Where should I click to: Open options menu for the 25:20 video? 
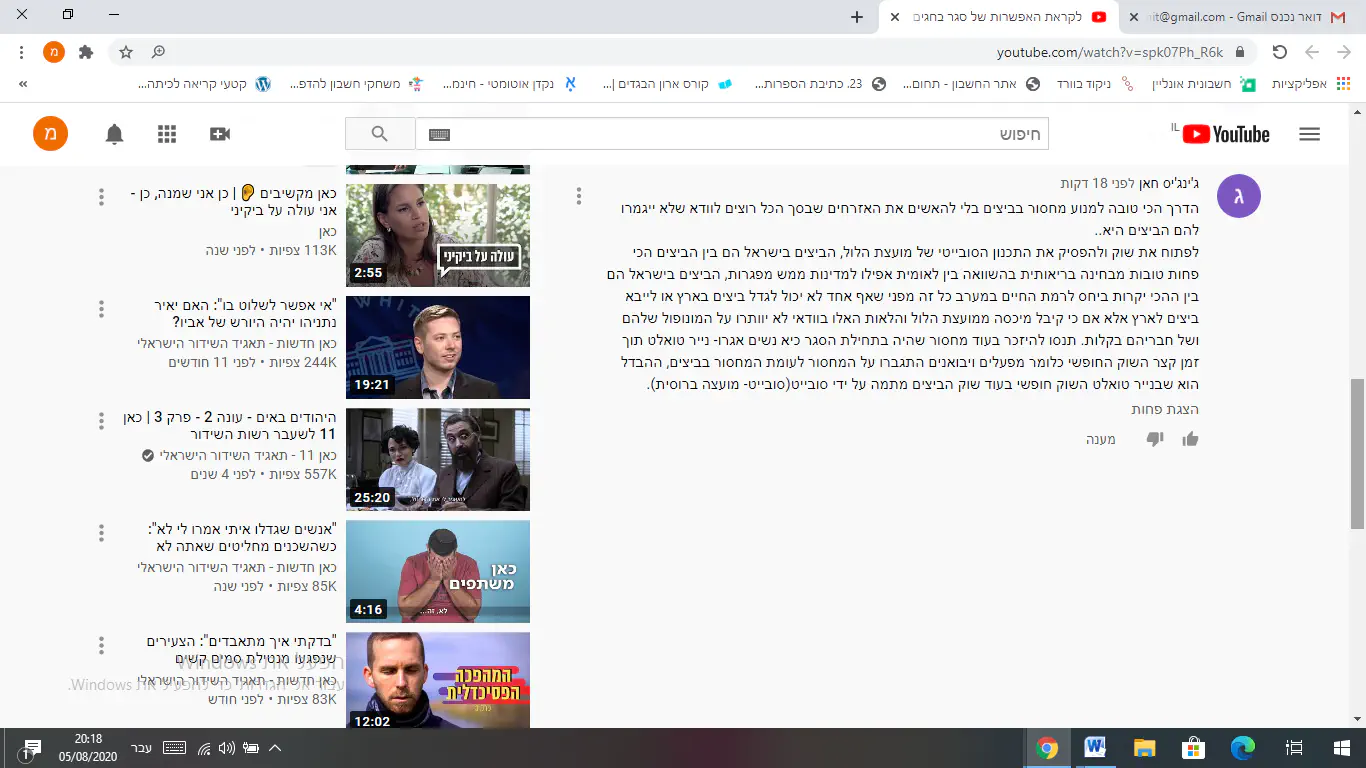coord(101,421)
